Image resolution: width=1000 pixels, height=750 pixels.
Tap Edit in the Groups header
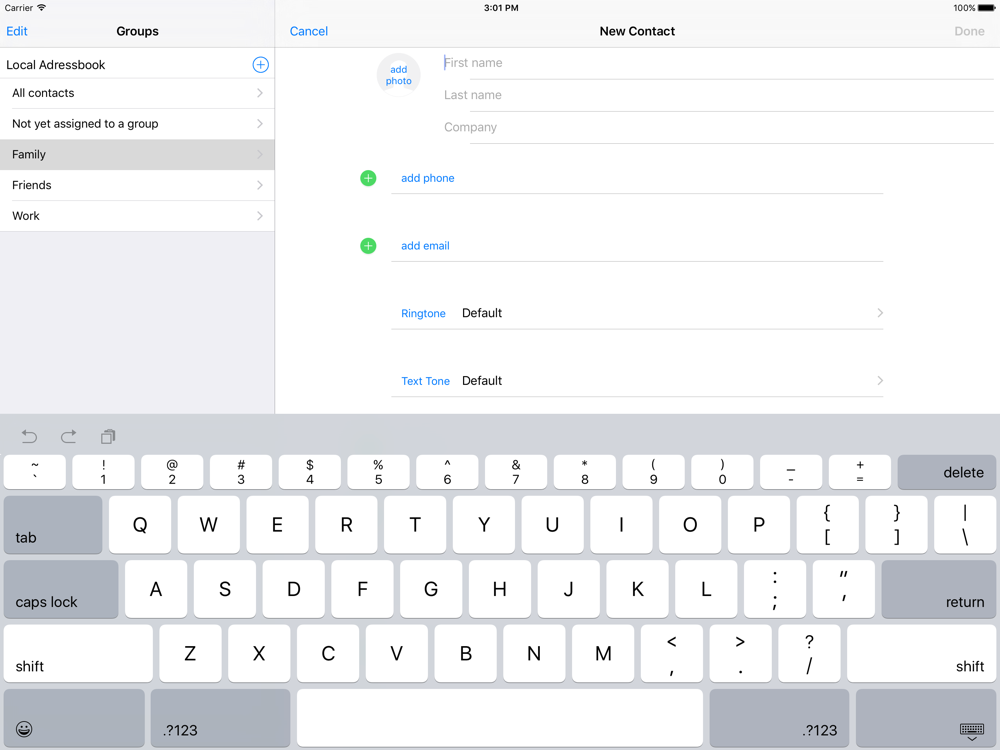[17, 31]
